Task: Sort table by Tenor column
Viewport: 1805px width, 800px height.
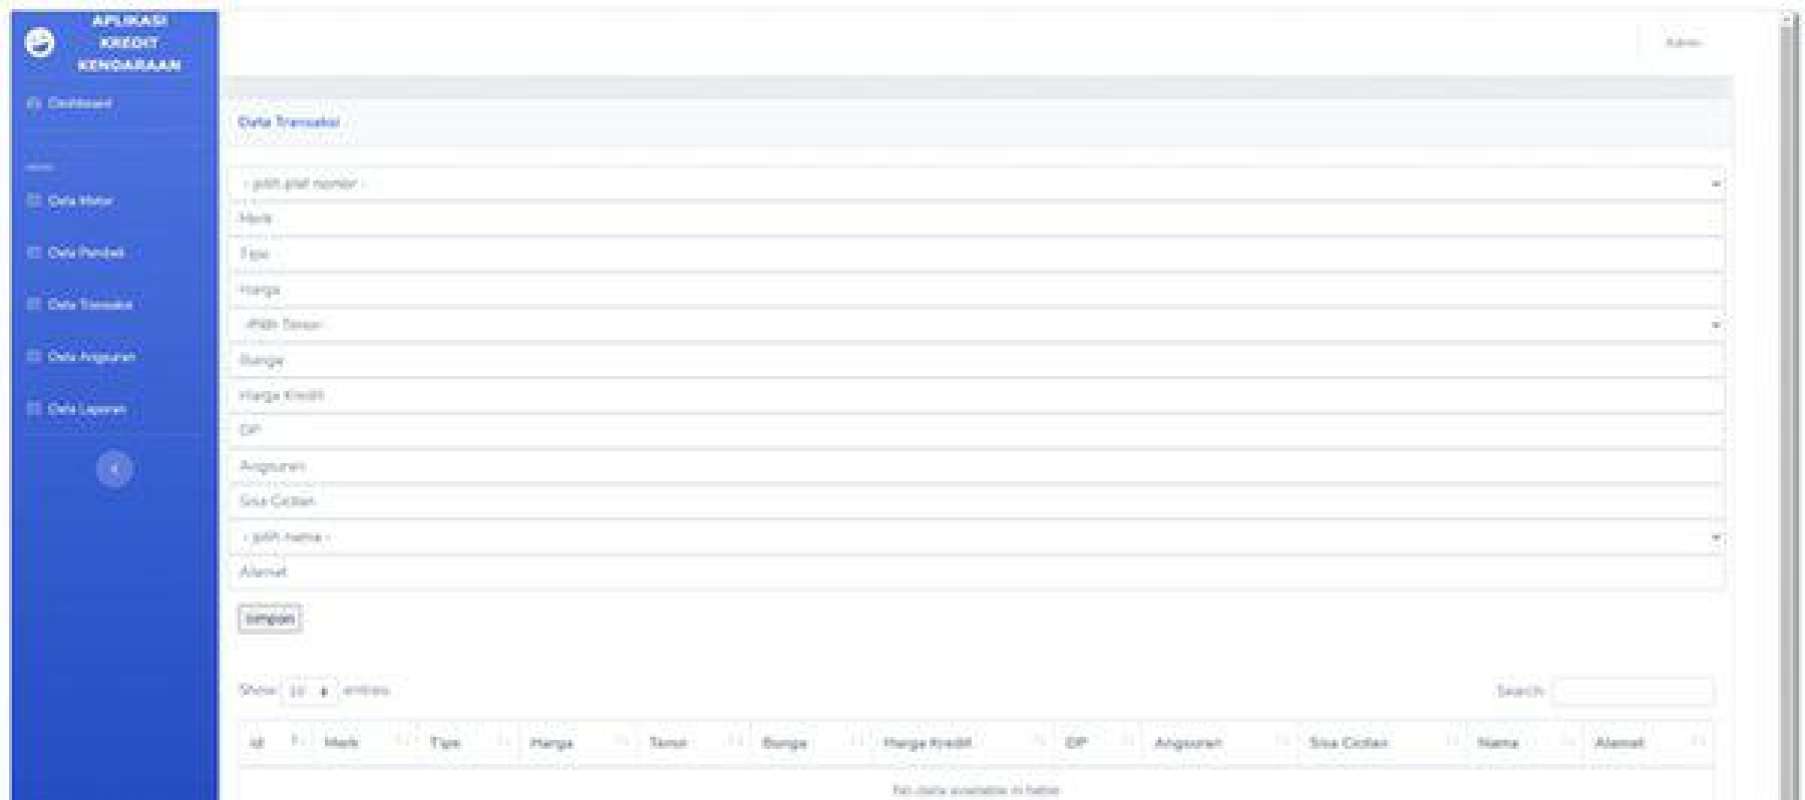Action: click(694, 743)
